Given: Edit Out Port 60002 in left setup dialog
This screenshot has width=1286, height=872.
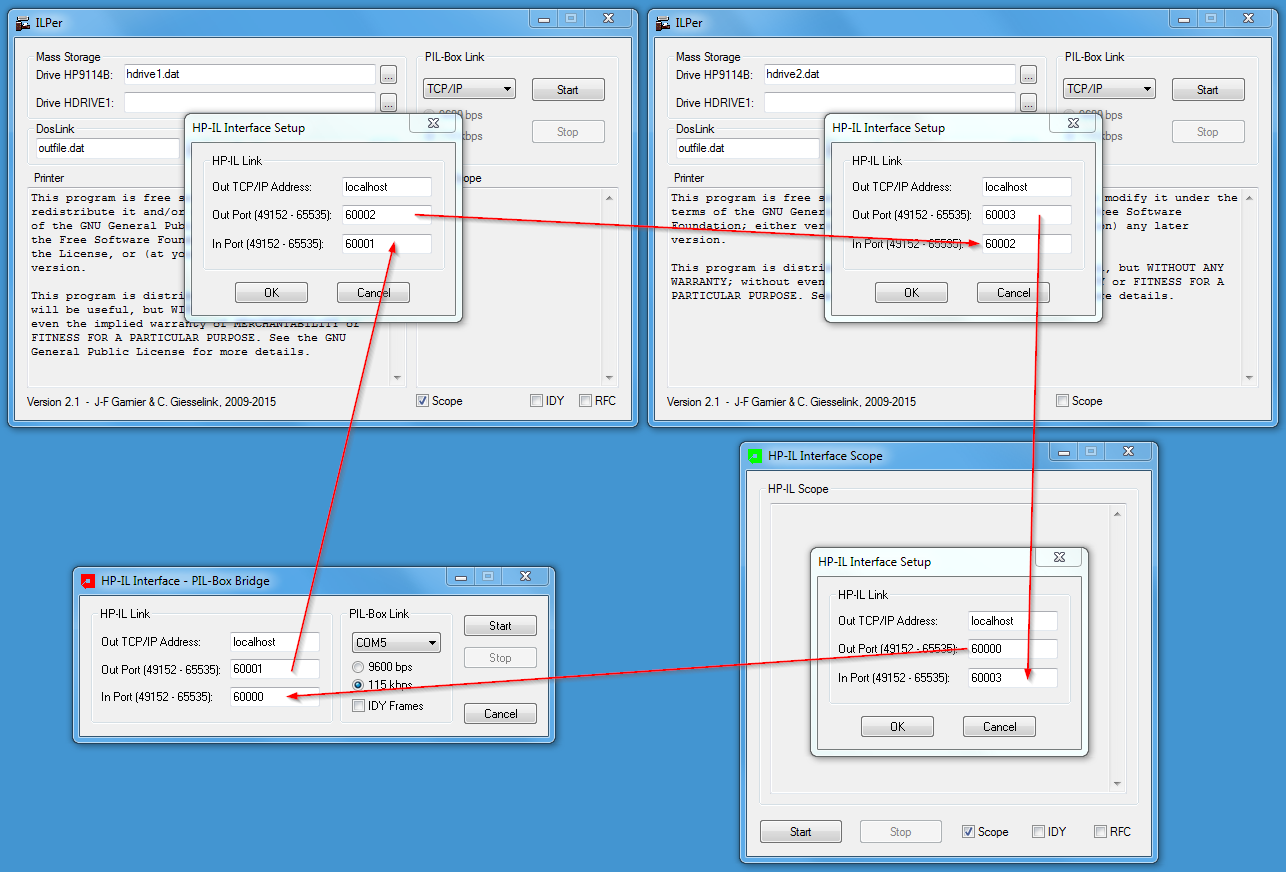Looking at the screenshot, I should click(x=386, y=215).
